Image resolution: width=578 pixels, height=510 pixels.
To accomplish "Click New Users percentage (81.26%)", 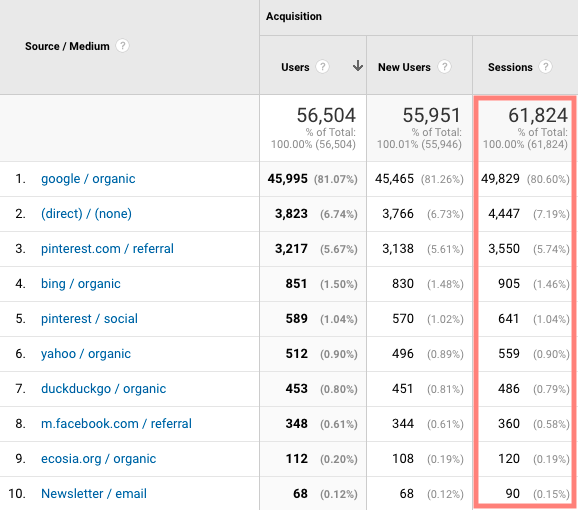I will 442,179.
